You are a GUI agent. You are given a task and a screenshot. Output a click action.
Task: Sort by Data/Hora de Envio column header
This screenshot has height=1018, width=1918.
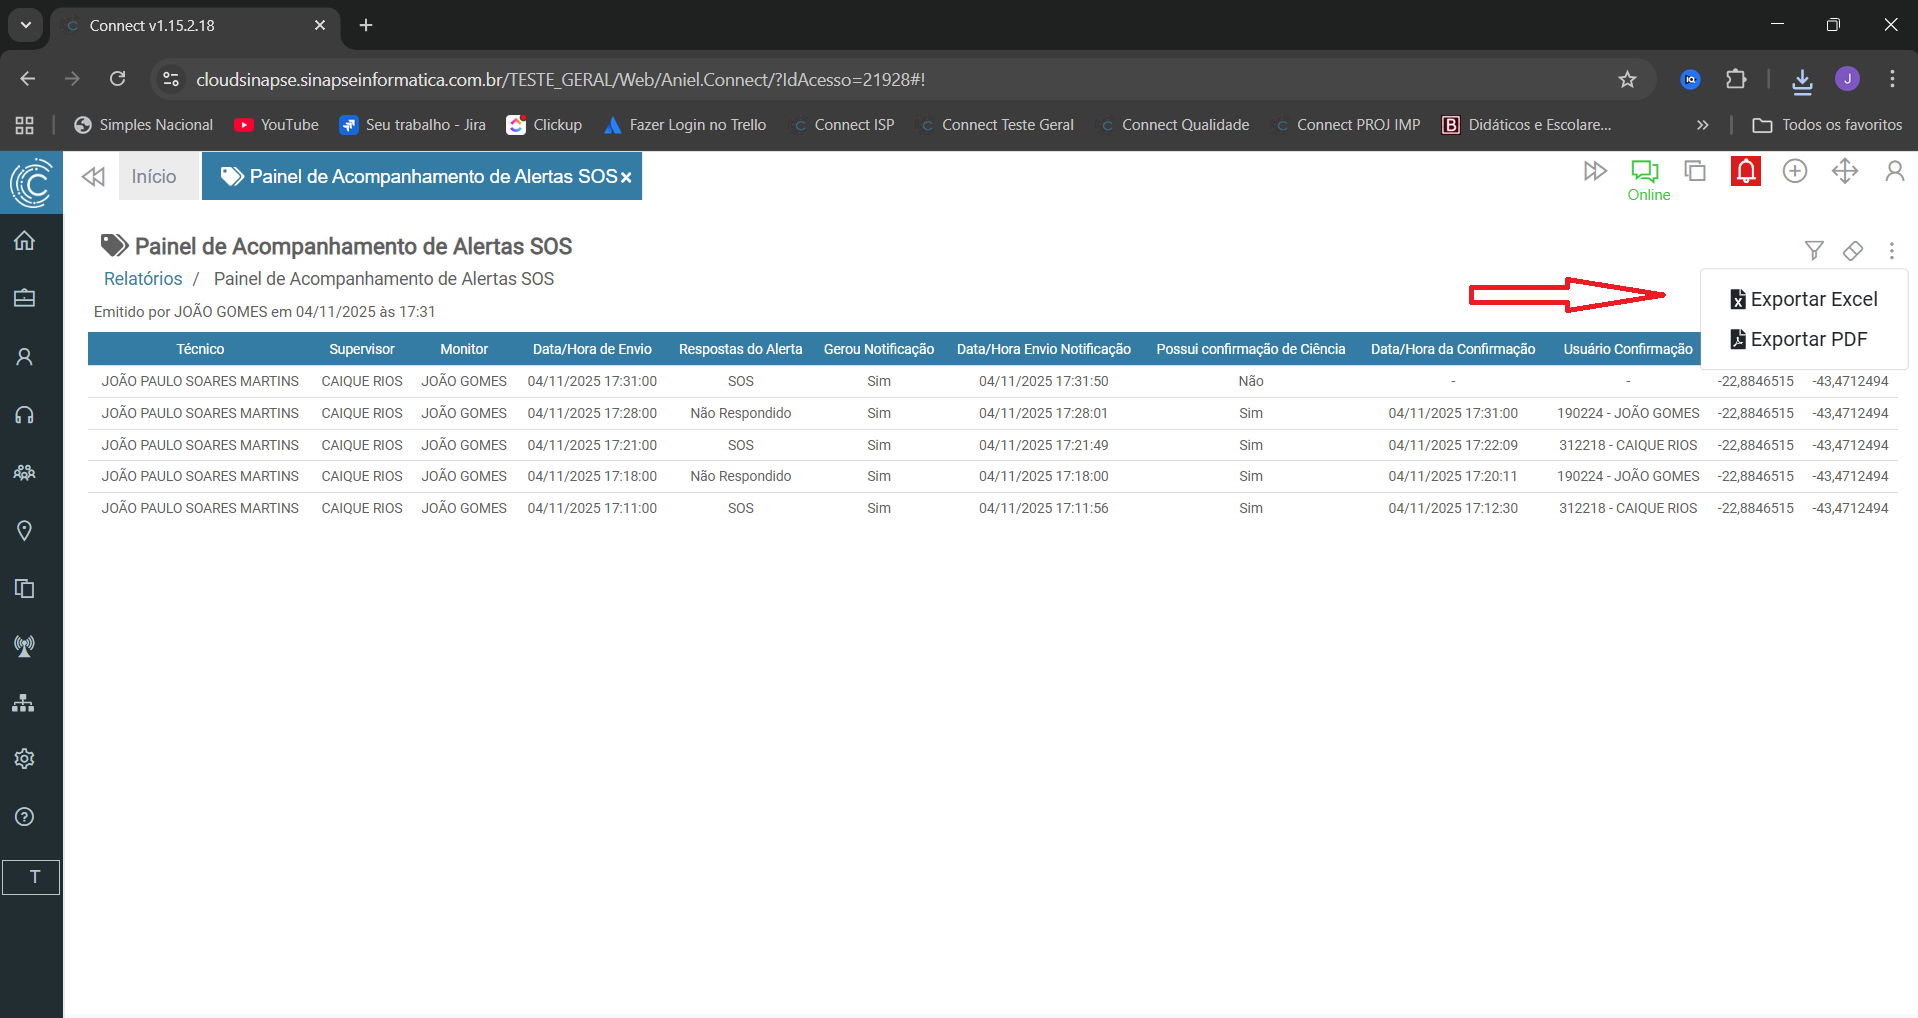[592, 349]
